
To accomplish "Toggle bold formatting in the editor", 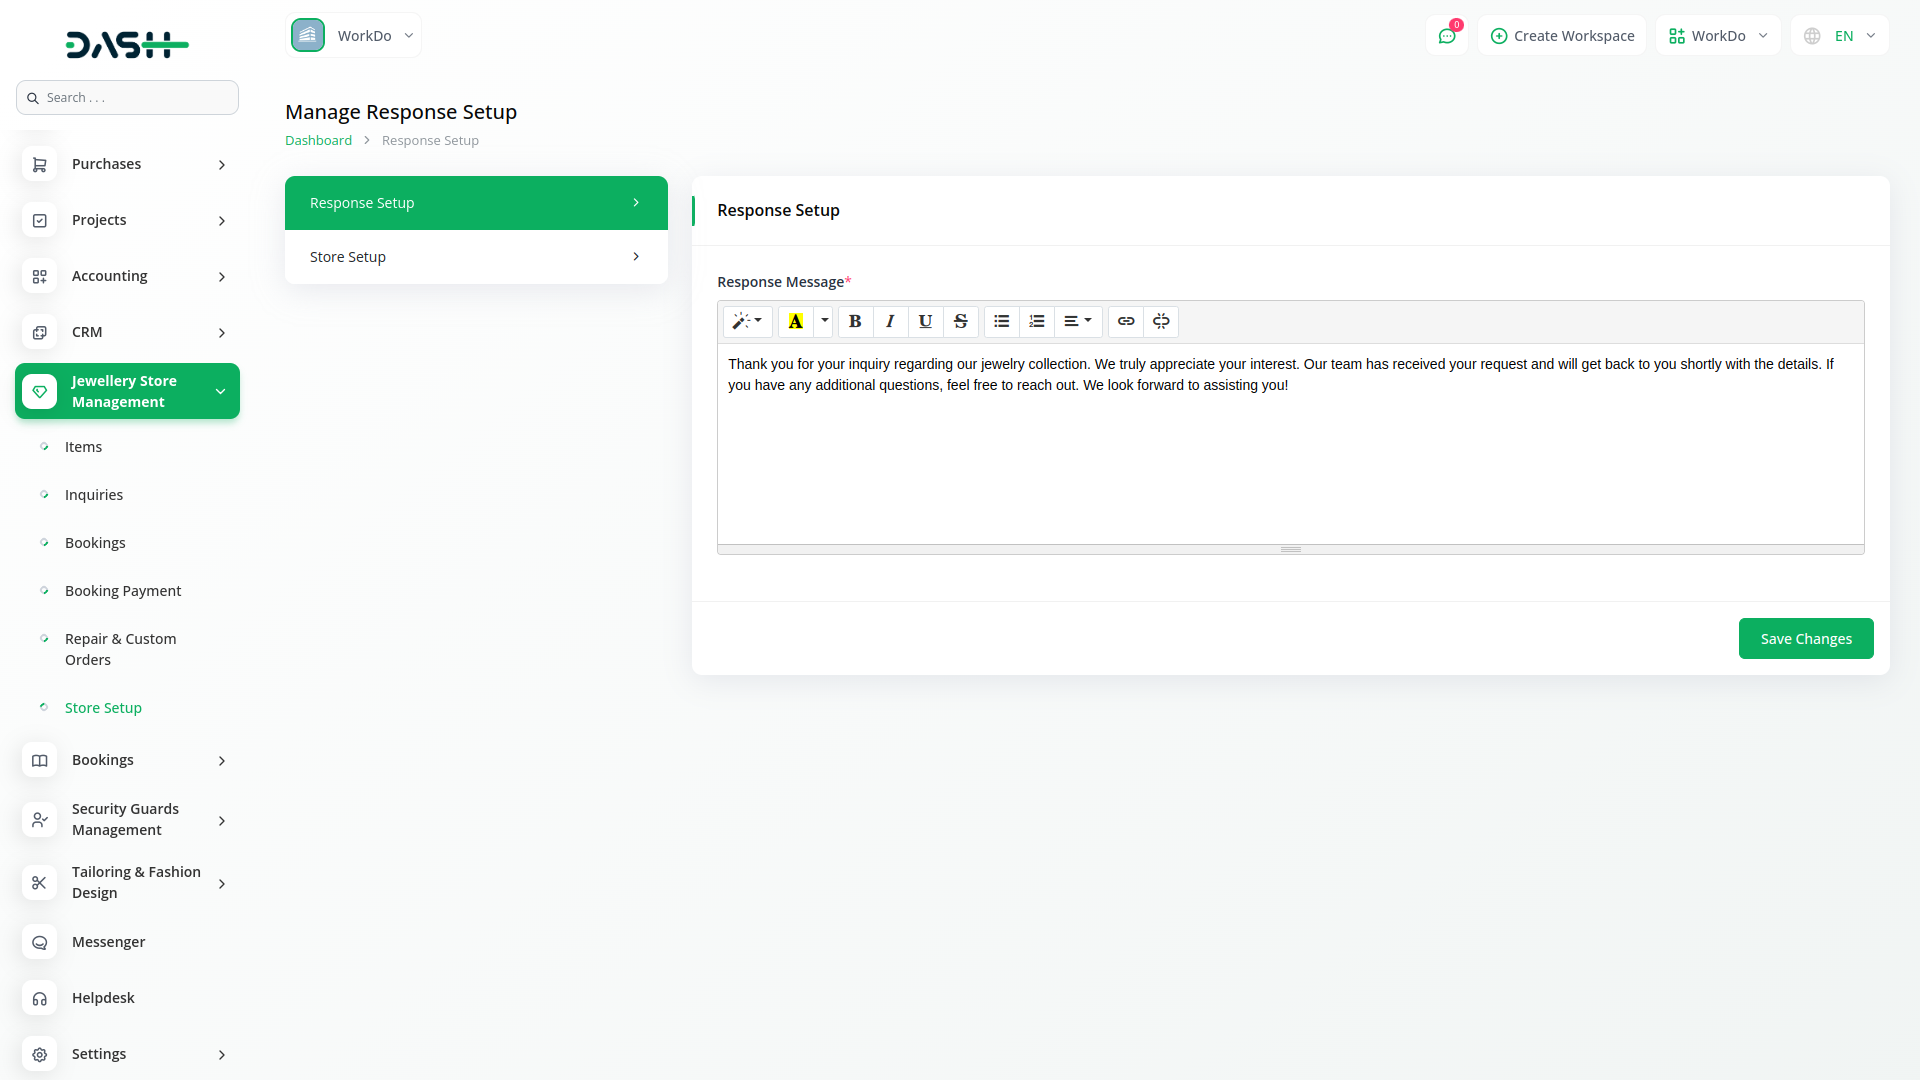I will point(855,321).
